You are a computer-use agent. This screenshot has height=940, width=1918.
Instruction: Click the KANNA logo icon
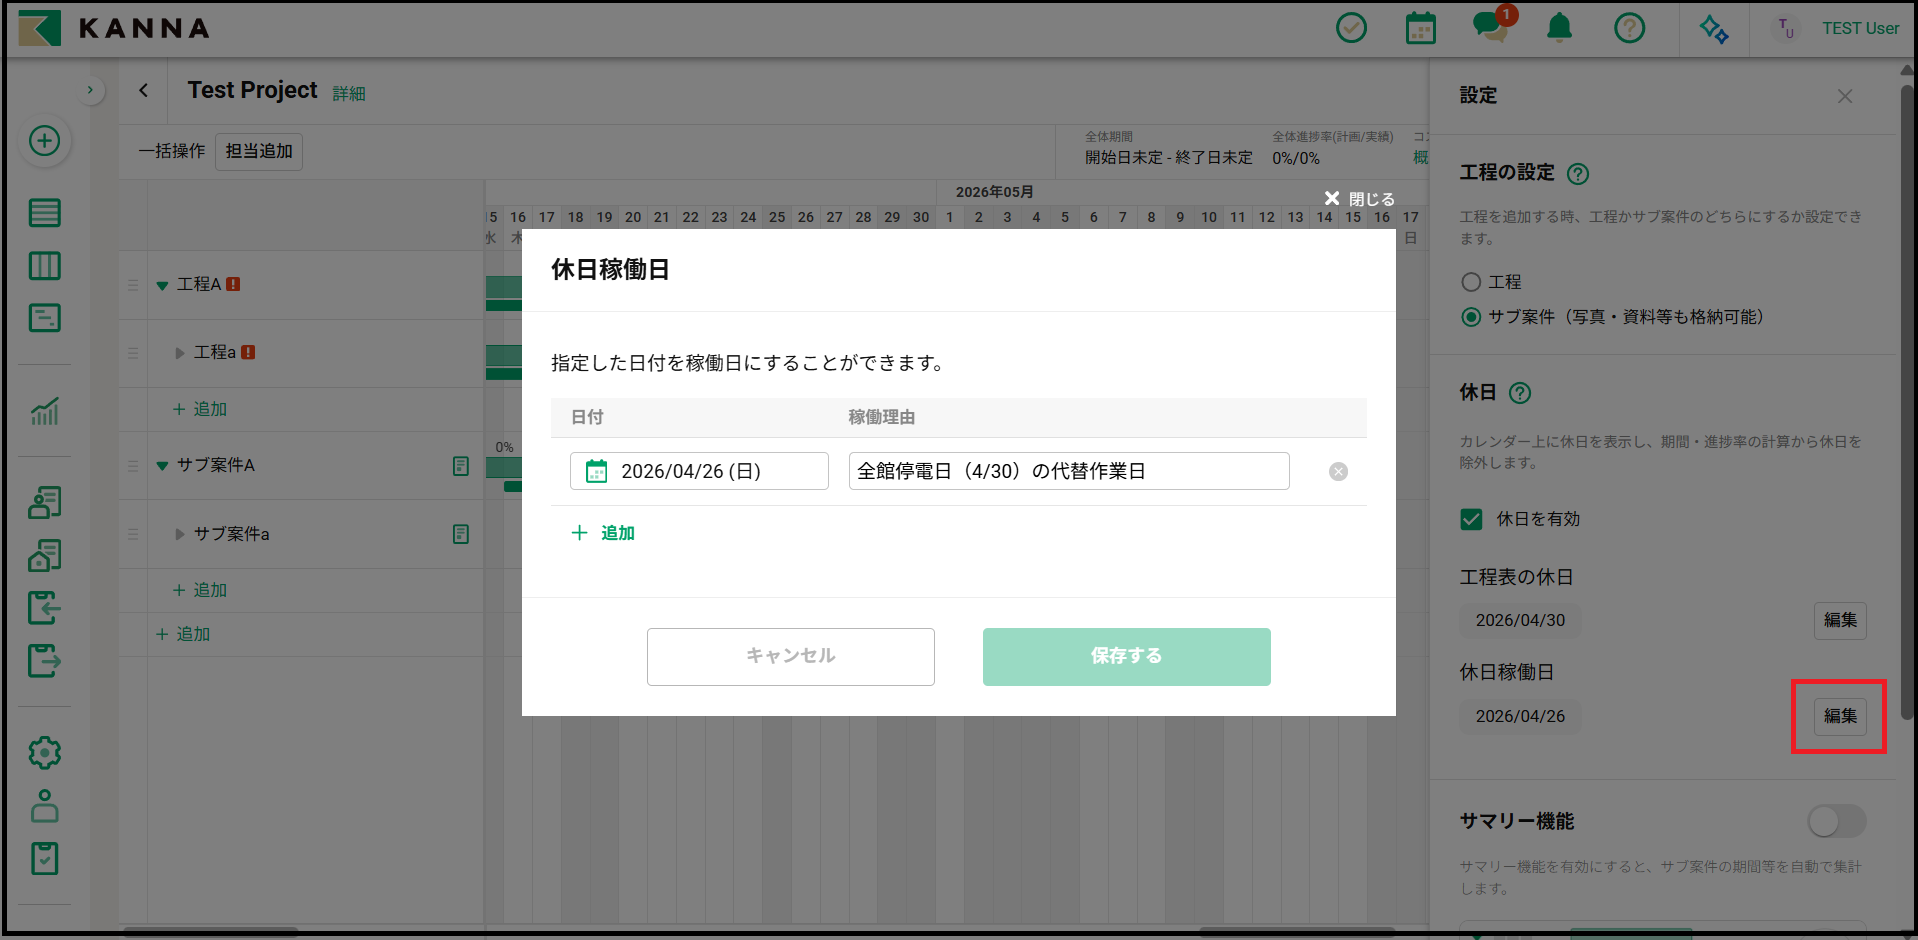click(40, 28)
